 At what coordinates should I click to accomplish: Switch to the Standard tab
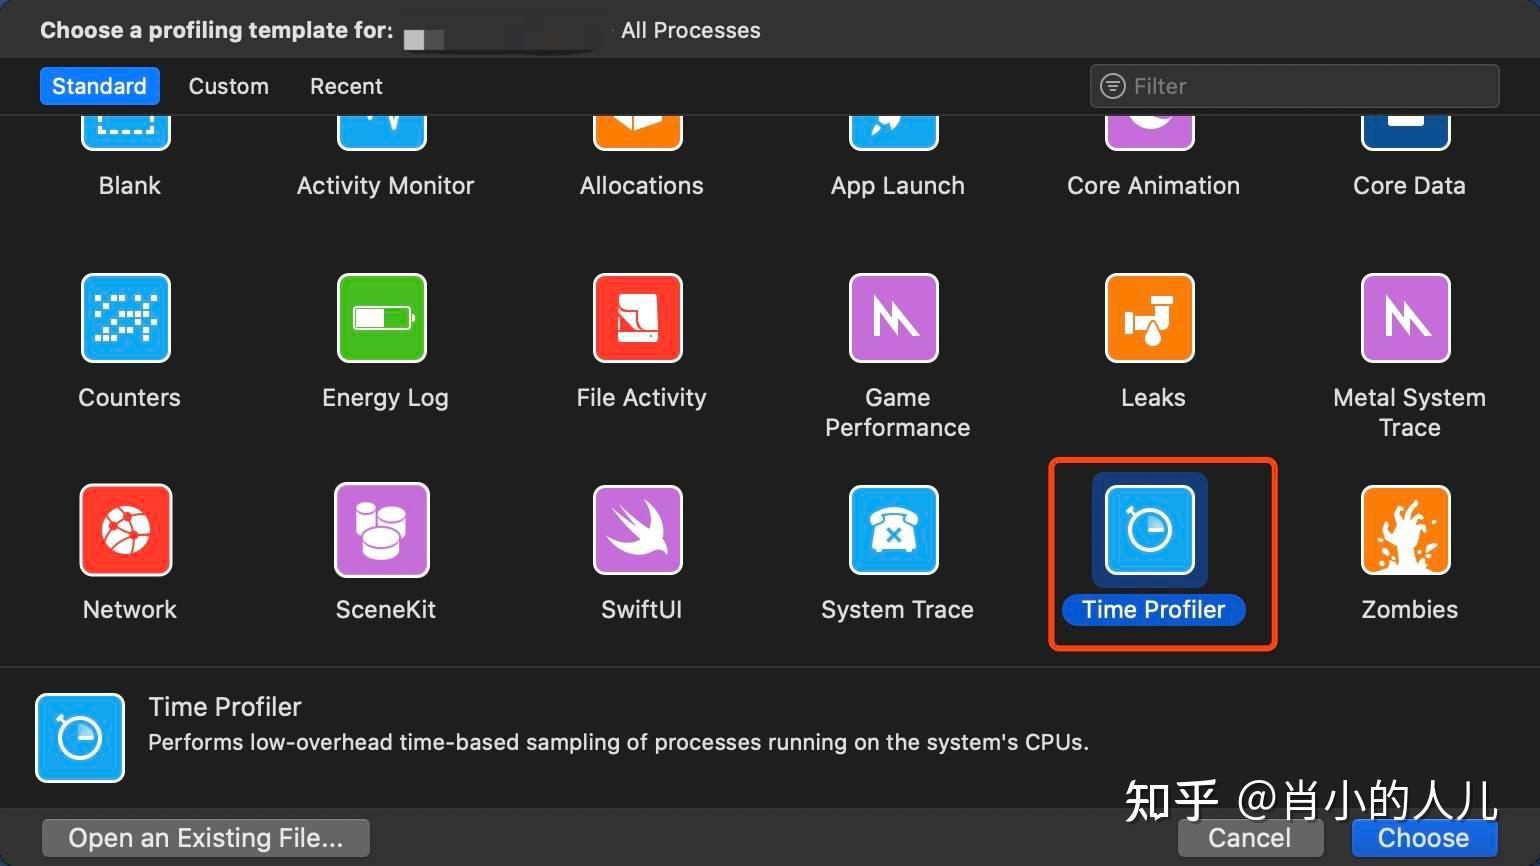[99, 86]
